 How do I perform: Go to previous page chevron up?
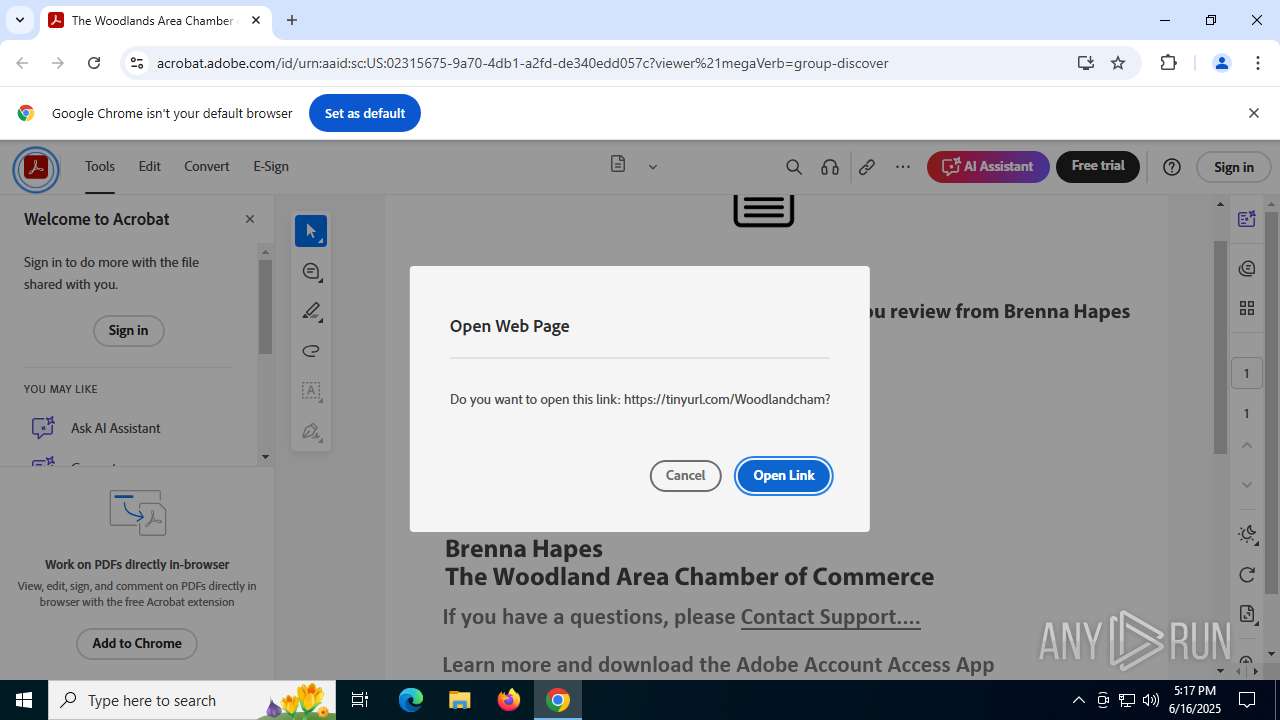click(x=1246, y=445)
